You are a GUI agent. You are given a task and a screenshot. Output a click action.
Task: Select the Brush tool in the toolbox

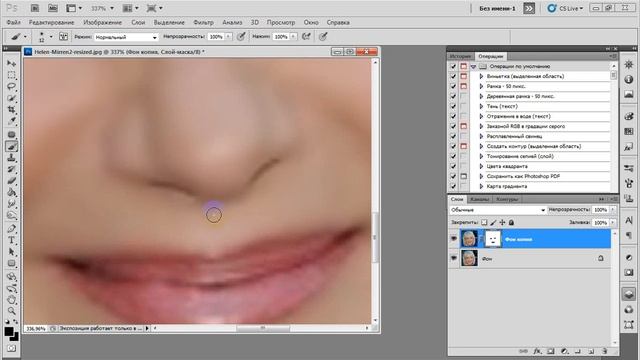coord(11,147)
